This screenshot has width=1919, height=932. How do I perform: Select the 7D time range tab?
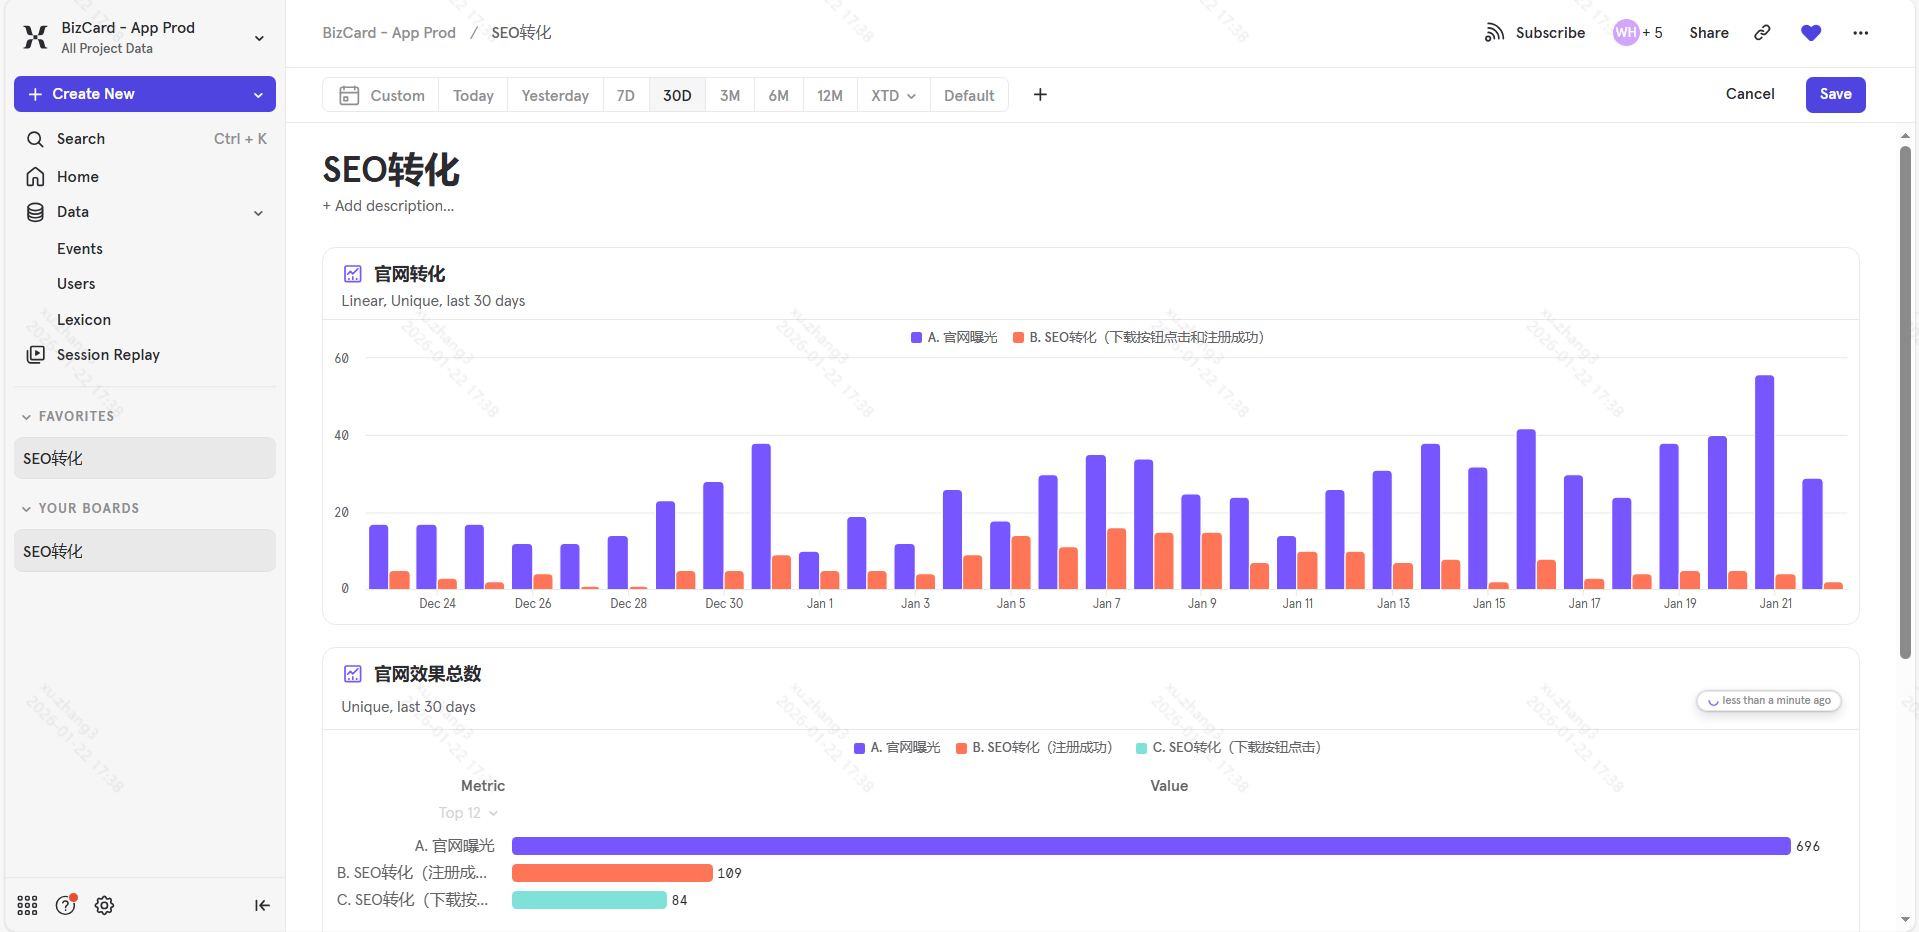pyautogui.click(x=626, y=96)
